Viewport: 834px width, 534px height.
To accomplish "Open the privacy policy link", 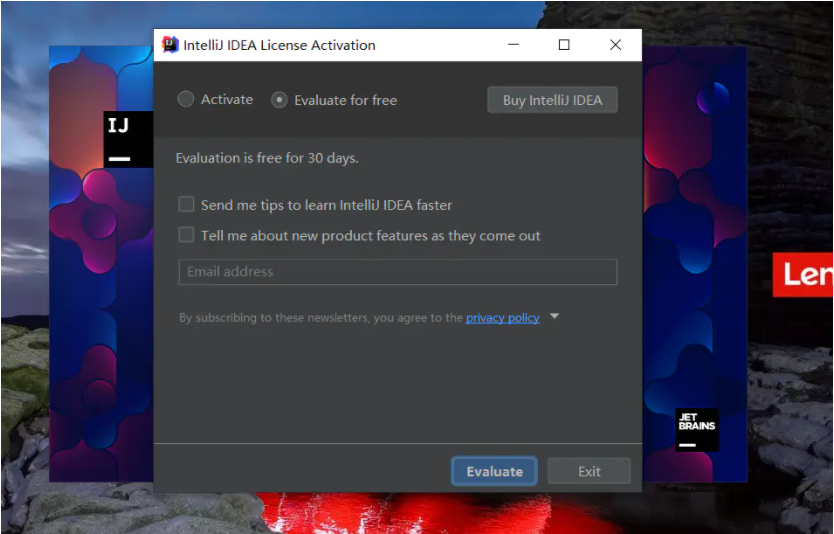I will (x=503, y=318).
